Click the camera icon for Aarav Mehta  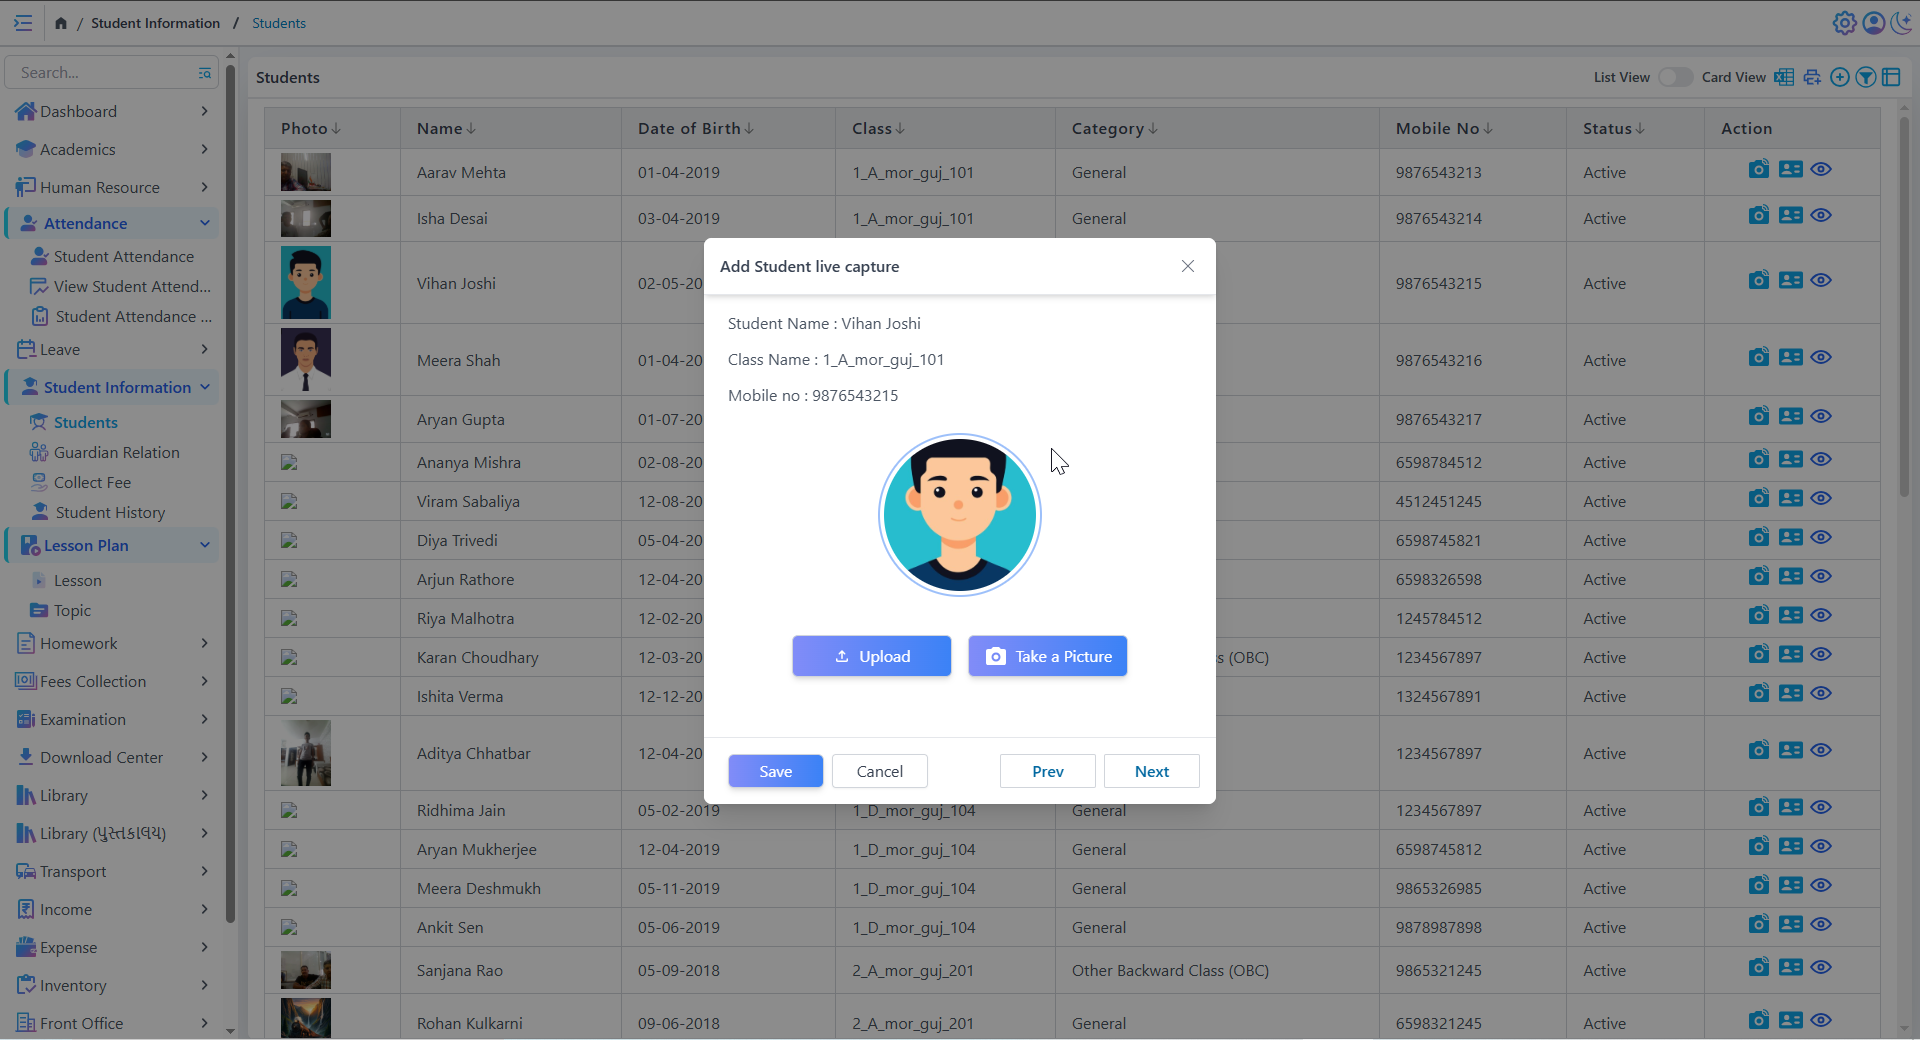pos(1758,170)
